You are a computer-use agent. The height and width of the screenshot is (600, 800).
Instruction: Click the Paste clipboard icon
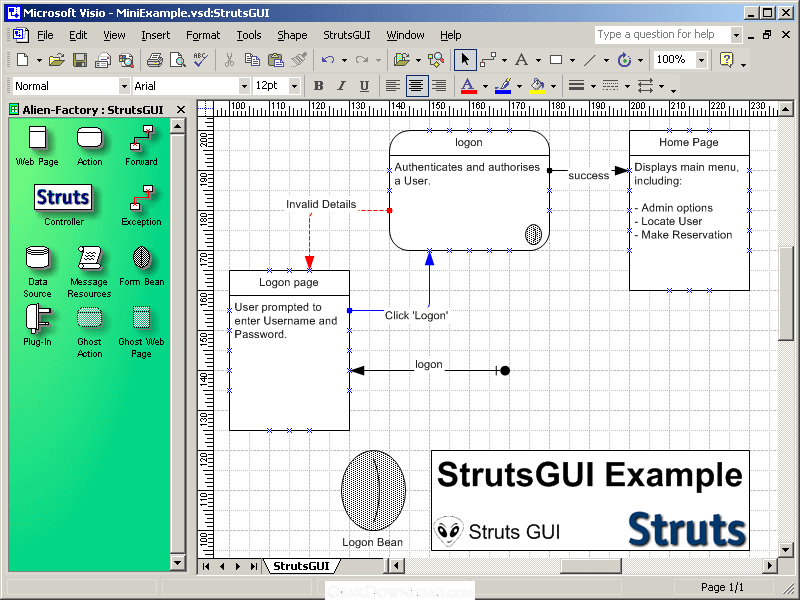coord(276,60)
